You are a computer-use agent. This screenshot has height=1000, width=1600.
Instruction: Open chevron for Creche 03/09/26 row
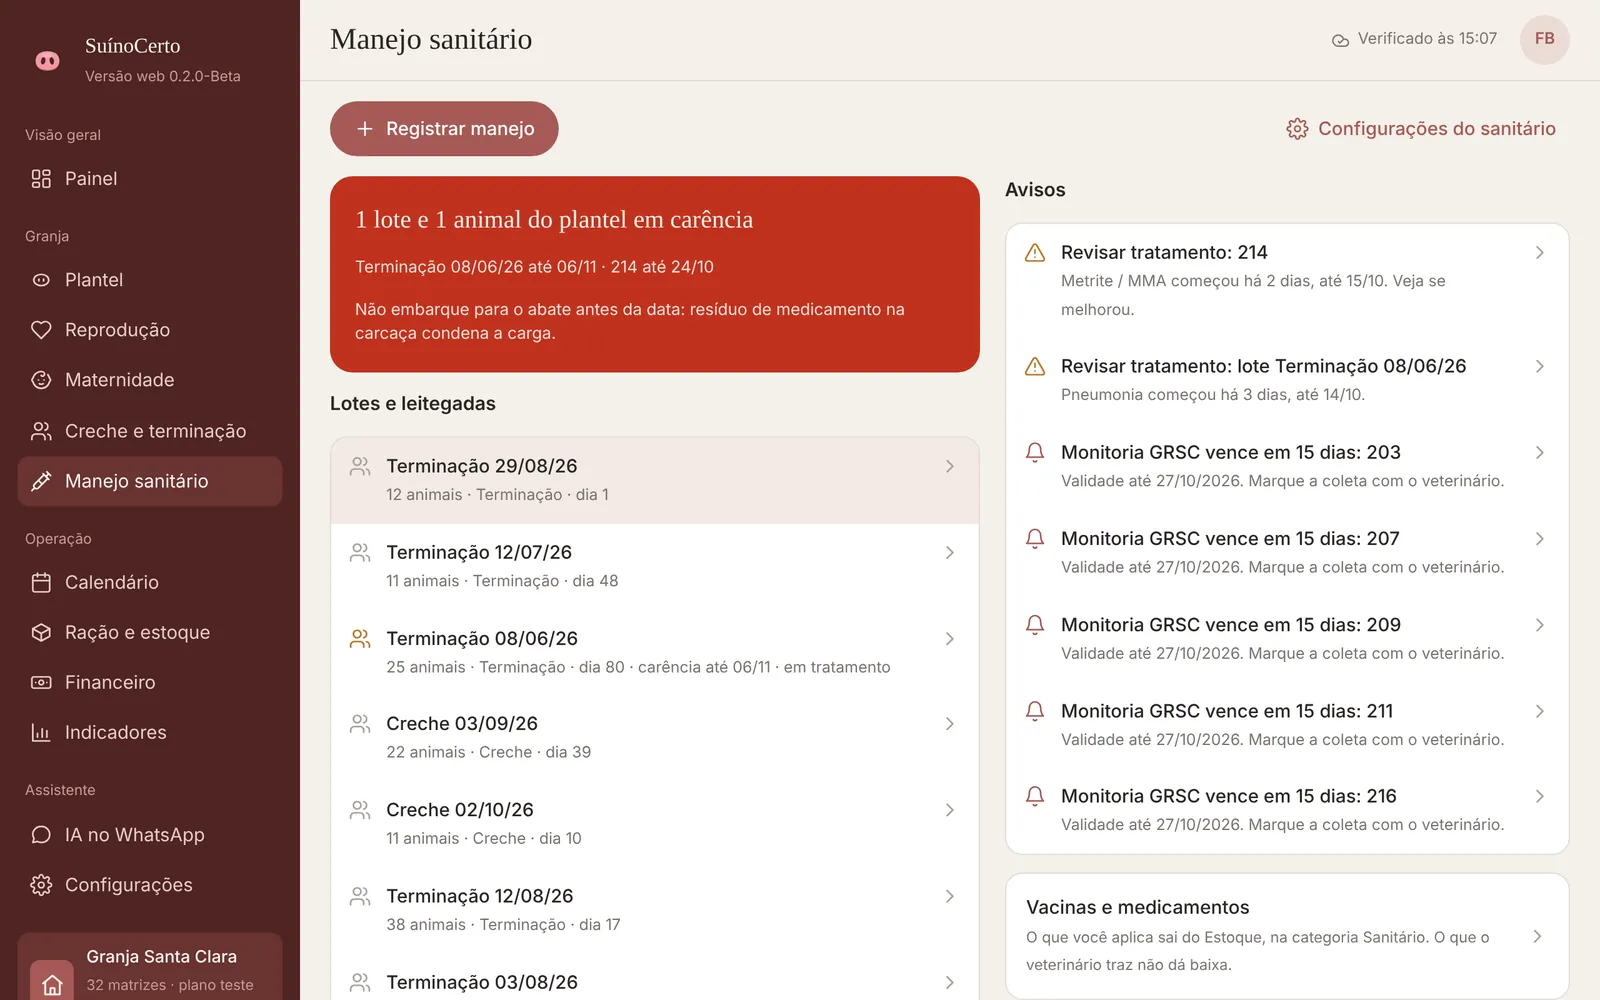(x=950, y=724)
